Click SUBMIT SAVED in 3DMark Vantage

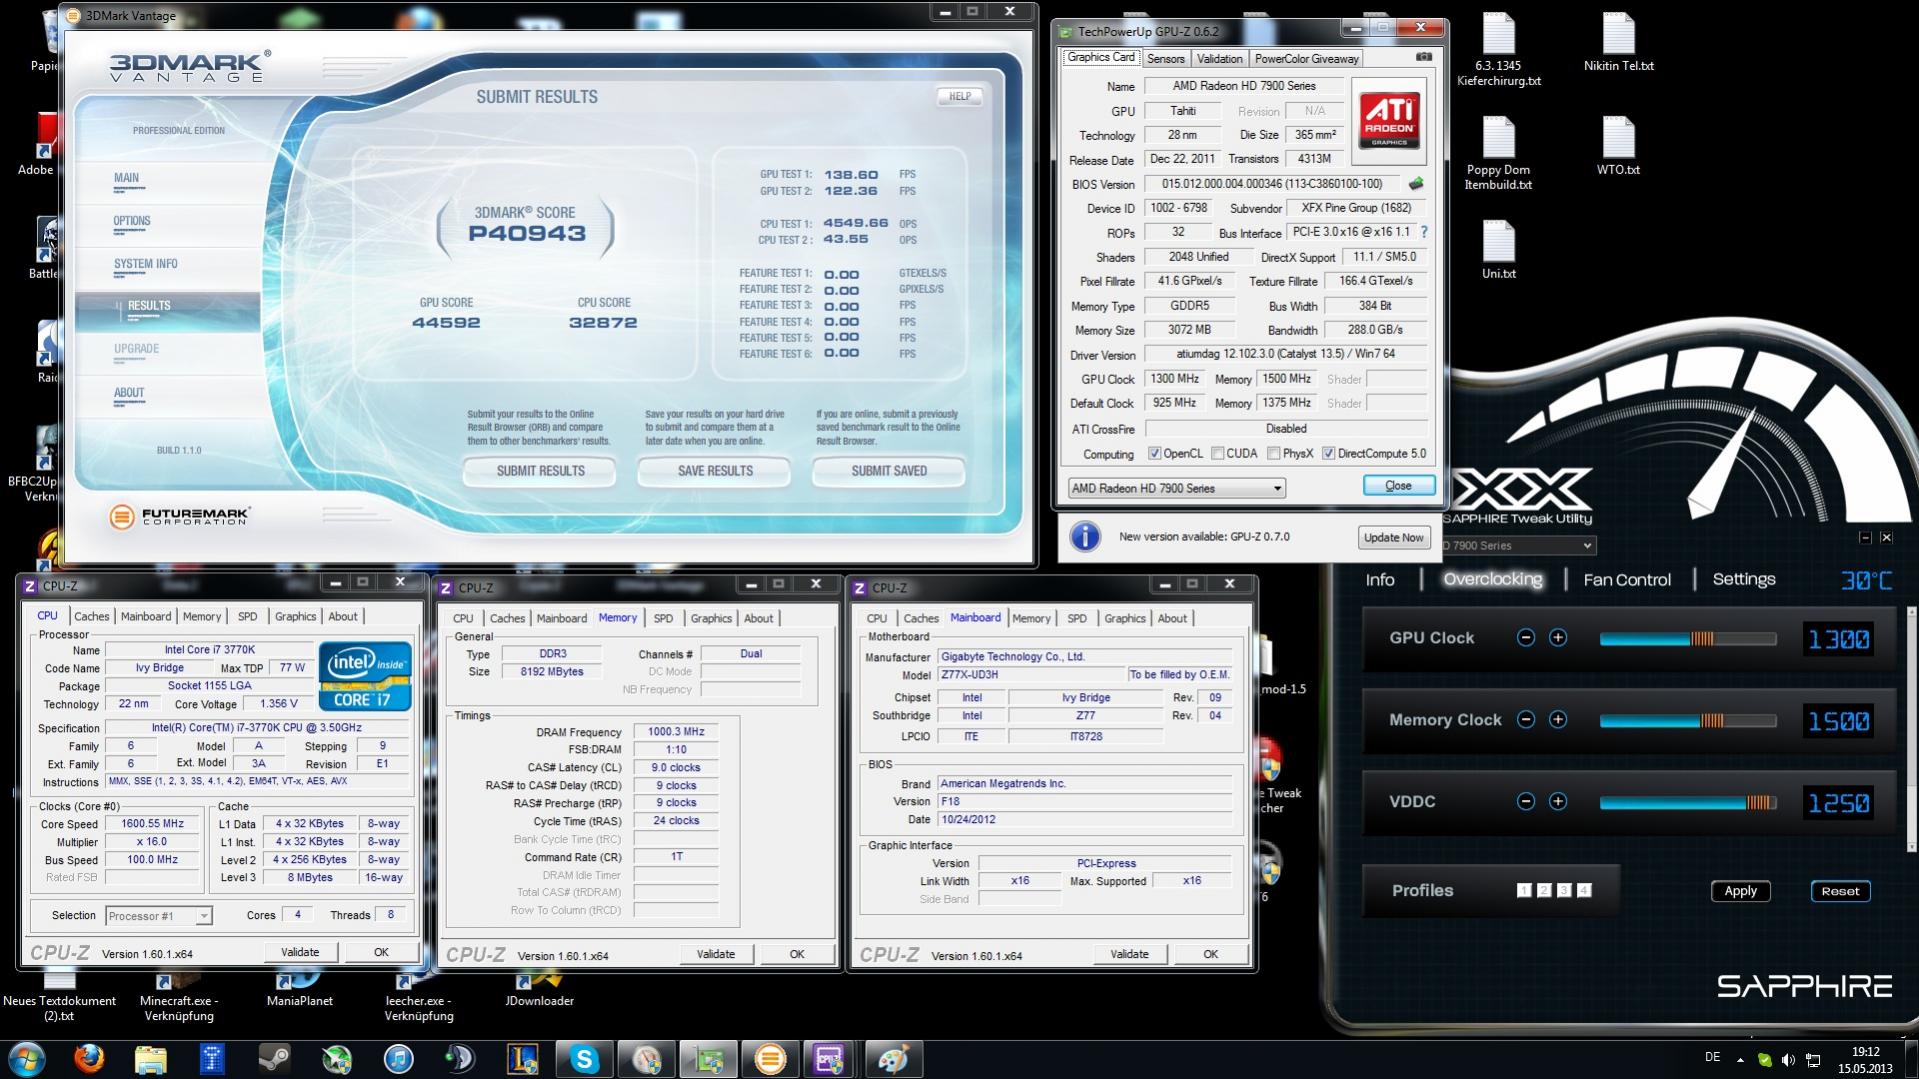tap(889, 471)
